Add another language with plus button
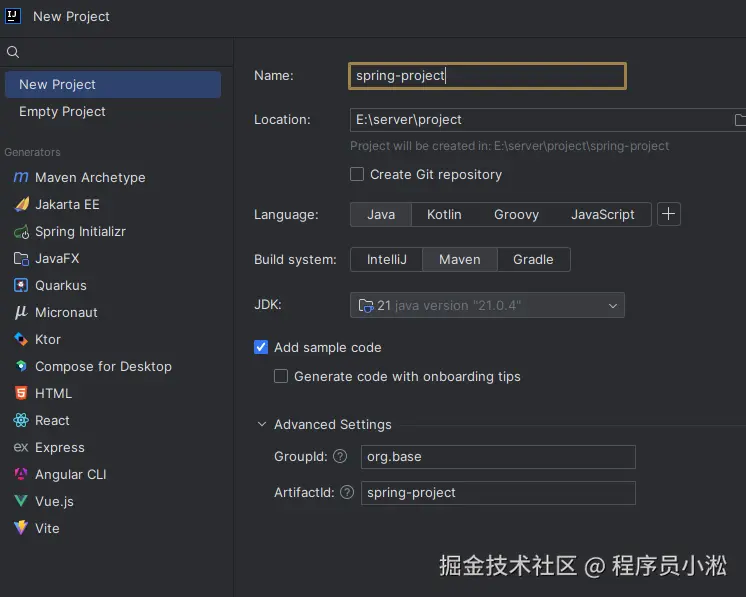Screen dimensions: 746x597 tap(668, 214)
